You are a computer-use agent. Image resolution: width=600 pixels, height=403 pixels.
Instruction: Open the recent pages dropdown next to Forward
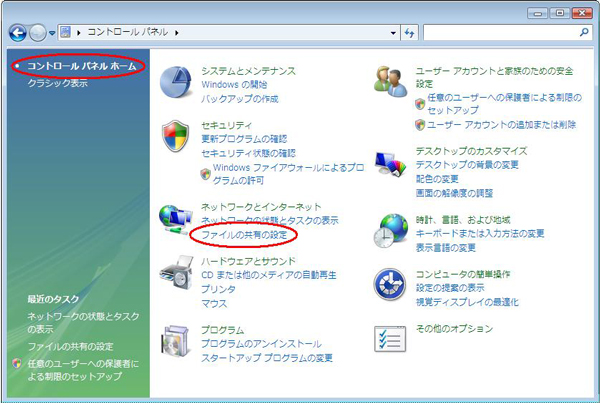(x=52, y=33)
